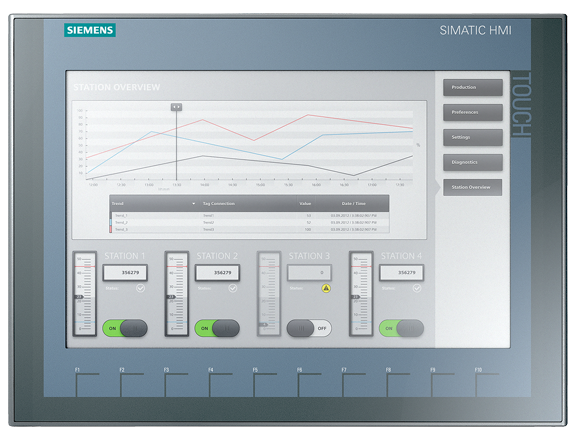Click the Station 3 yellow warning status icon
The image size is (579, 441).
click(326, 288)
